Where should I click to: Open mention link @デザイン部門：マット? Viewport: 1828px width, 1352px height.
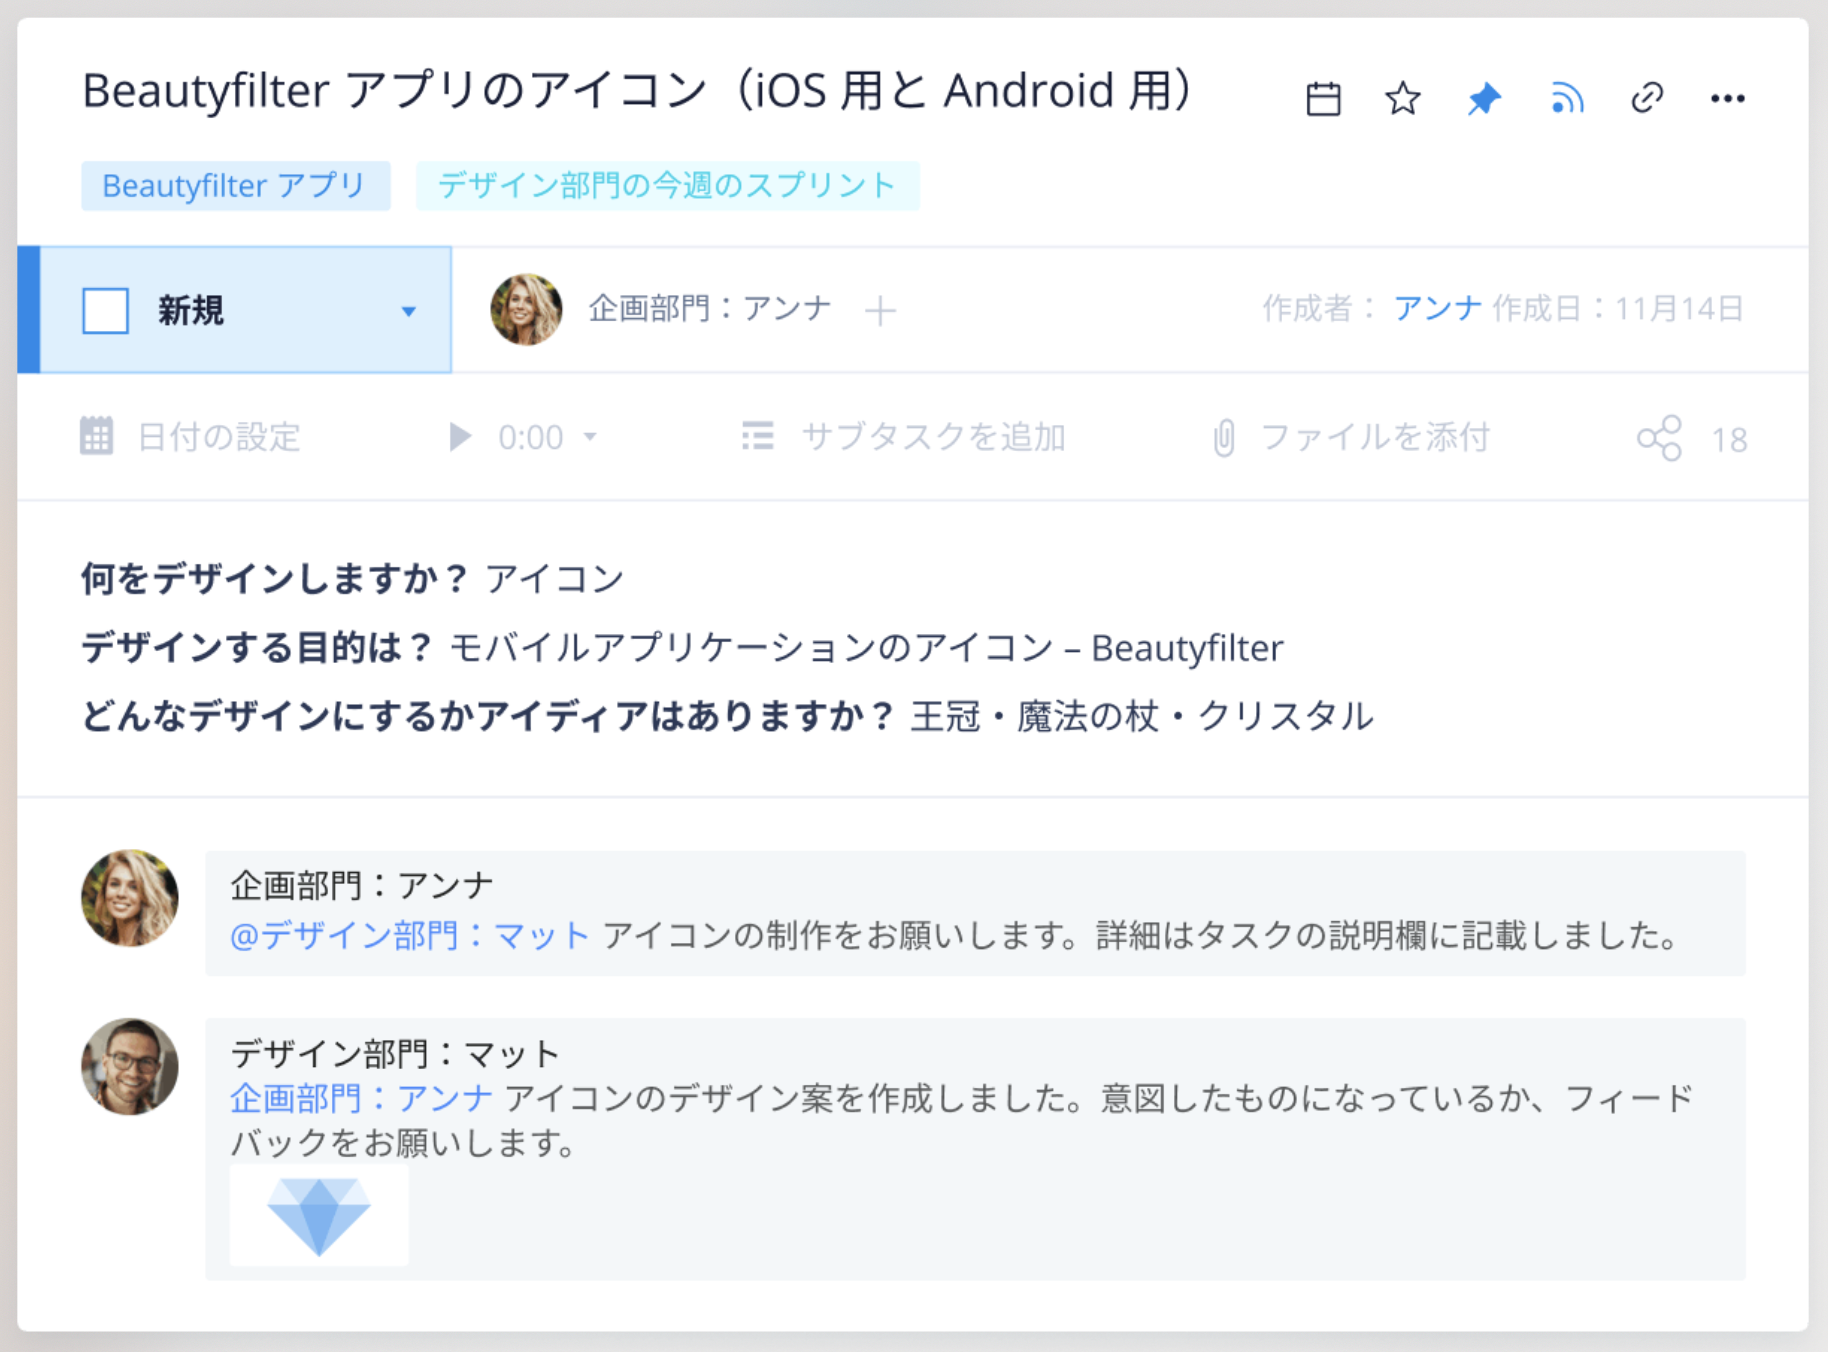(x=410, y=935)
